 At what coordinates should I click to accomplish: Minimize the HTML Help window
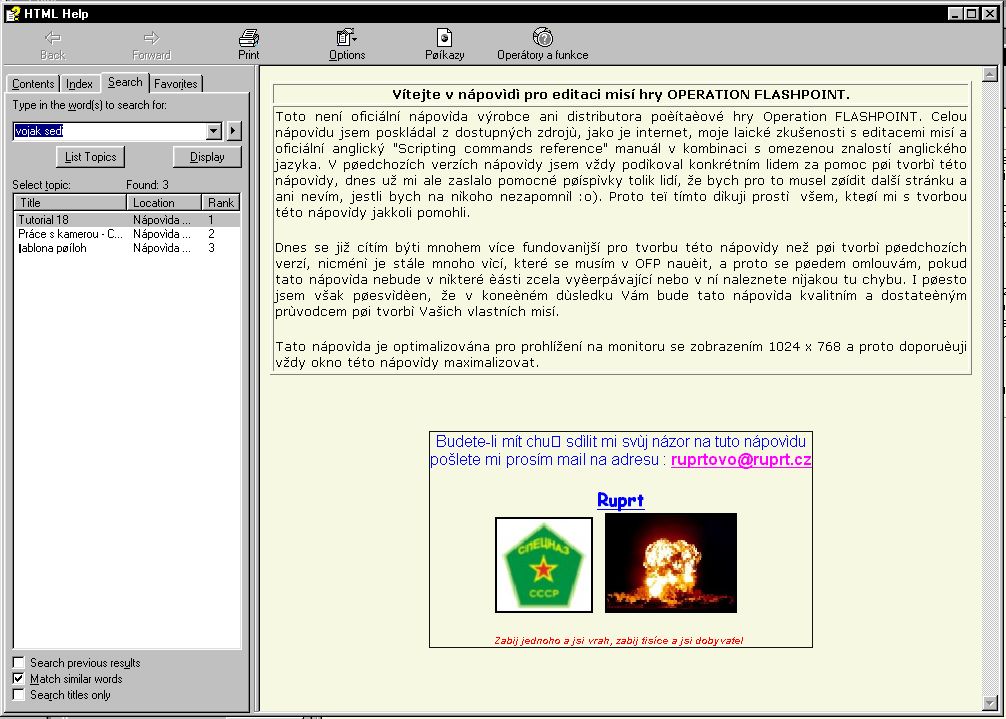[x=955, y=13]
